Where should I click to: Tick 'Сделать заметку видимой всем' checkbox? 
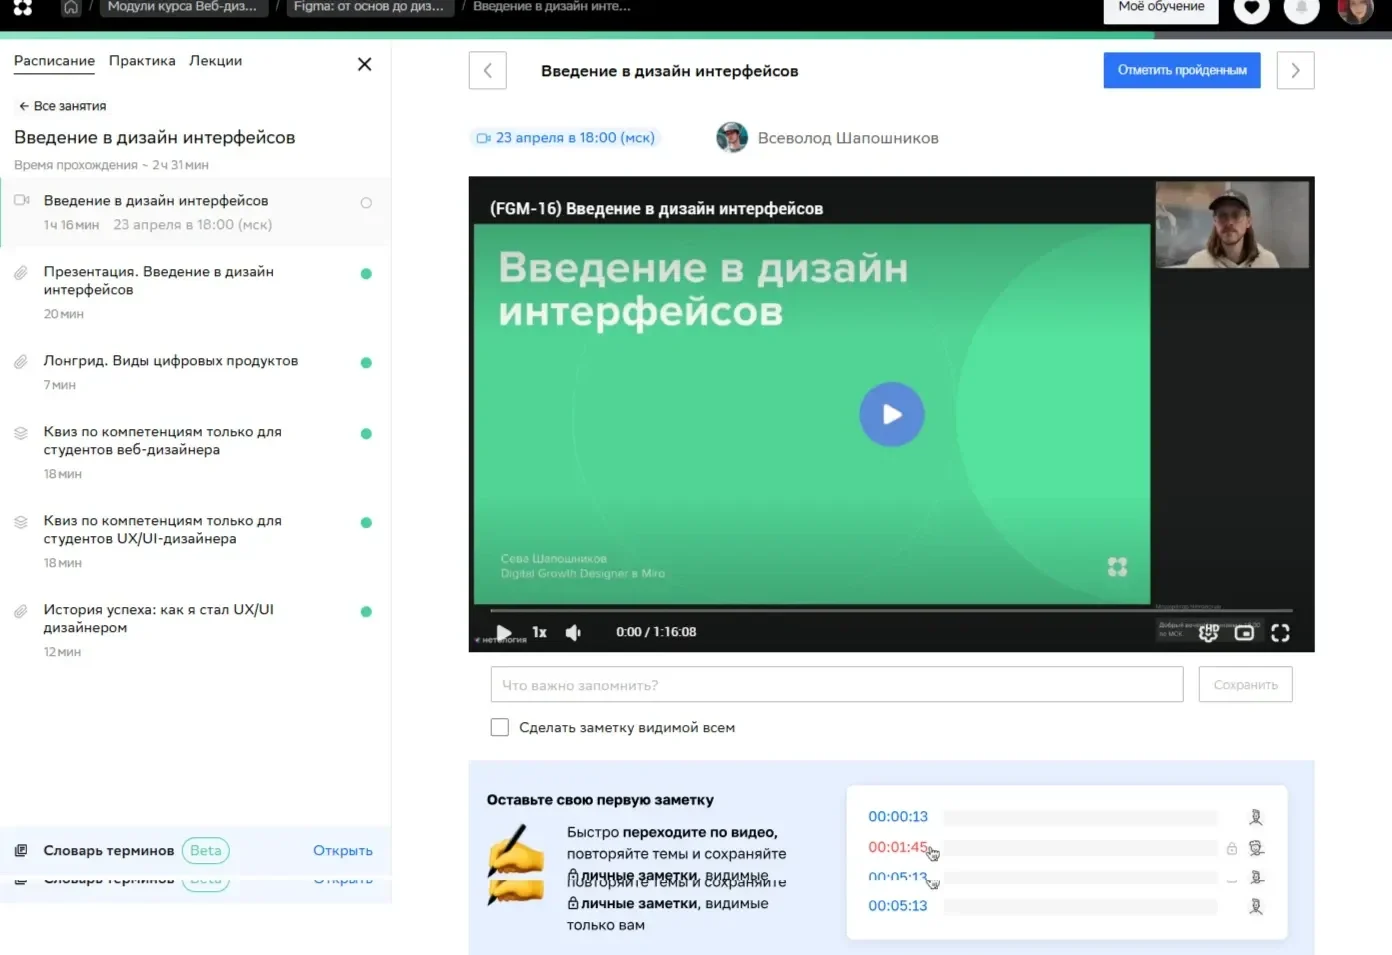500,727
